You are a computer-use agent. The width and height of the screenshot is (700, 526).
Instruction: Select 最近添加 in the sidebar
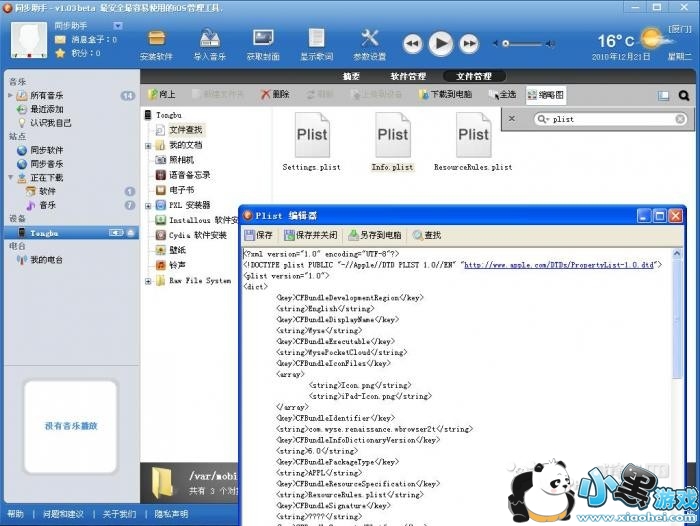46,109
